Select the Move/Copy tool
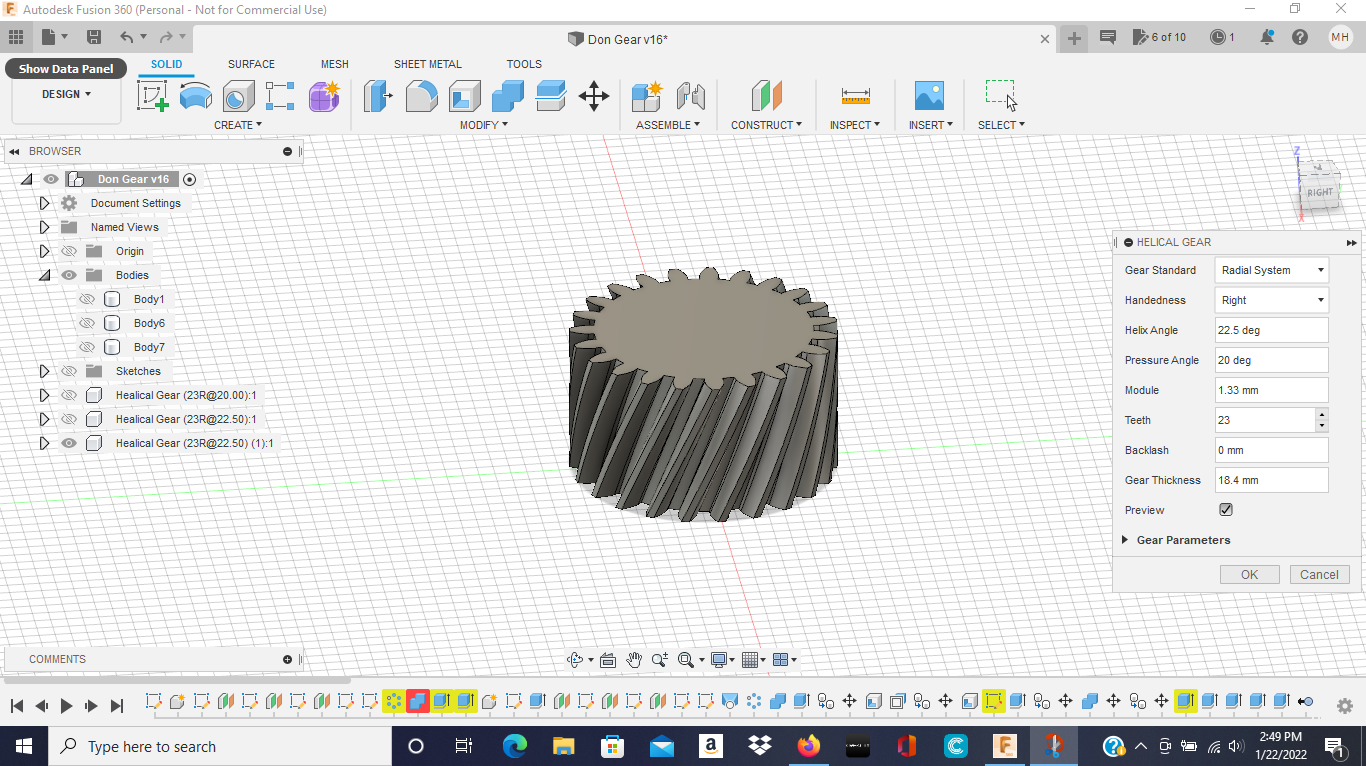The image size is (1366, 766). pyautogui.click(x=594, y=96)
